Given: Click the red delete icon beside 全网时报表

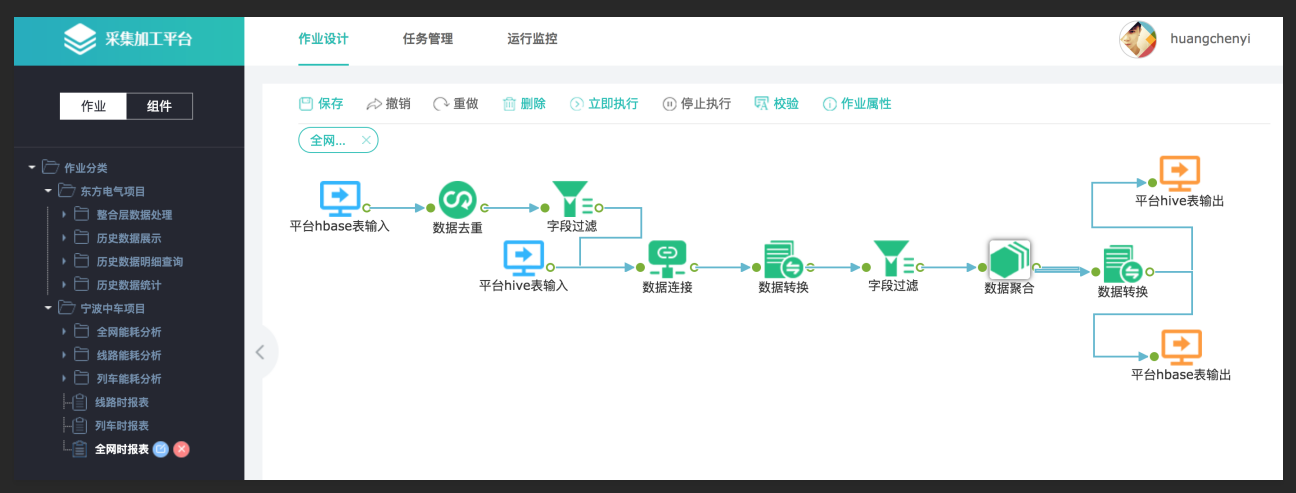Looking at the screenshot, I should point(181,449).
